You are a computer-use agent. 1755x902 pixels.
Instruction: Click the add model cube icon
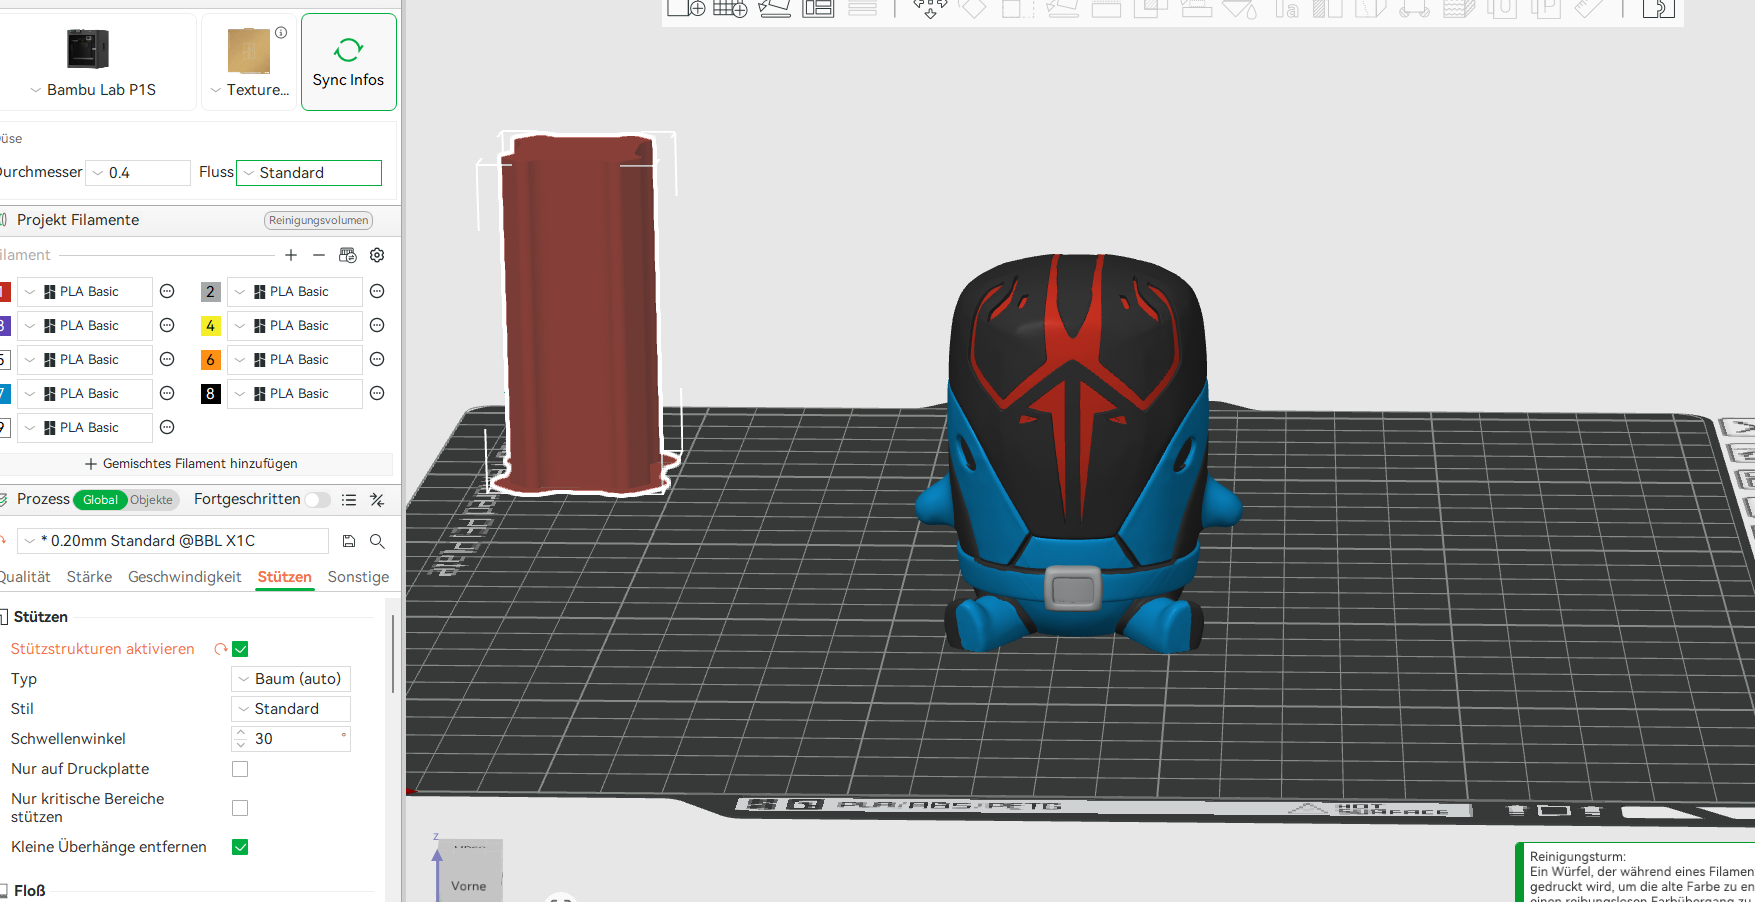click(686, 8)
